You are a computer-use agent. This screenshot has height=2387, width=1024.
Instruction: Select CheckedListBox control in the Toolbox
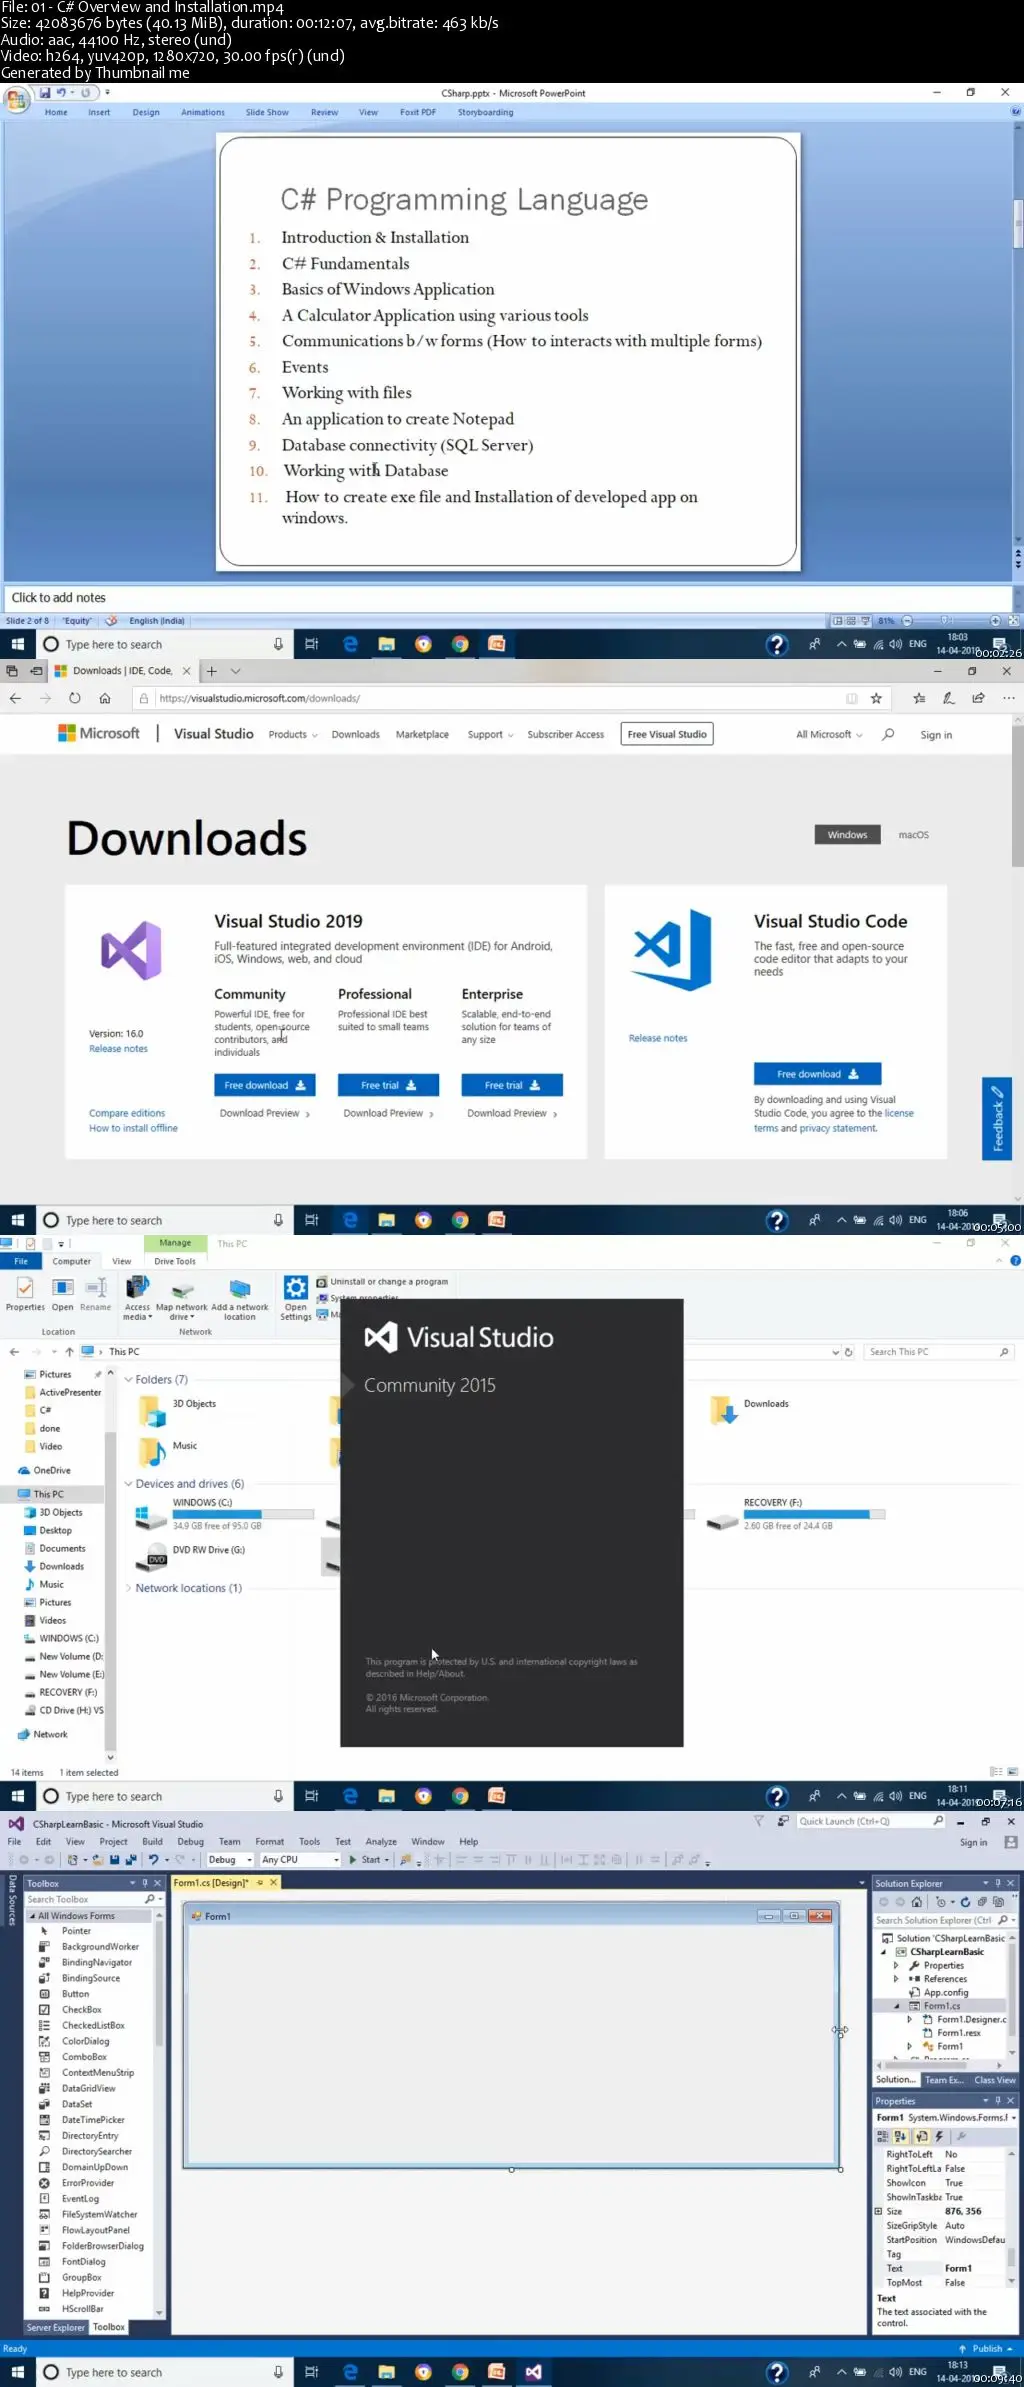[92, 2025]
